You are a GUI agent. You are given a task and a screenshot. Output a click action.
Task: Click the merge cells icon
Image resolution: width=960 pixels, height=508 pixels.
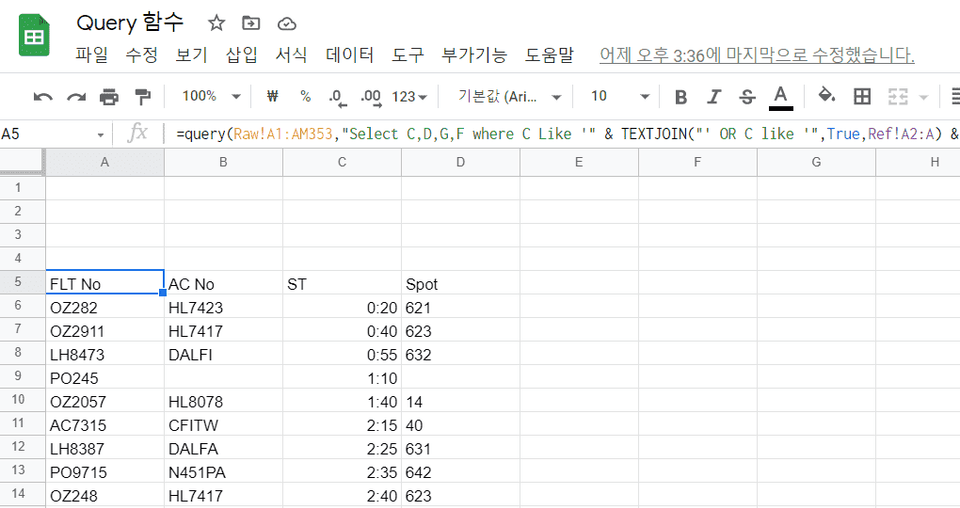[898, 97]
